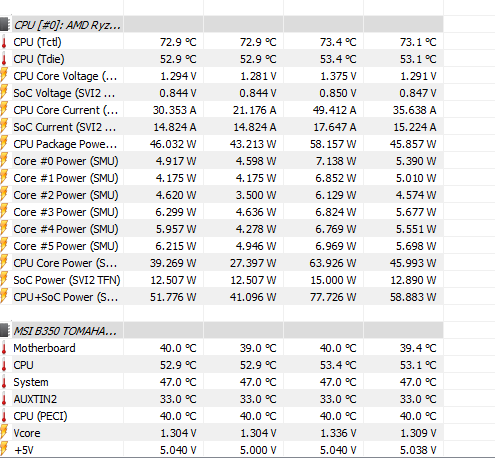Click lightning icon of Core #0 Power row
This screenshot has width=495, height=458.
tap(4, 160)
